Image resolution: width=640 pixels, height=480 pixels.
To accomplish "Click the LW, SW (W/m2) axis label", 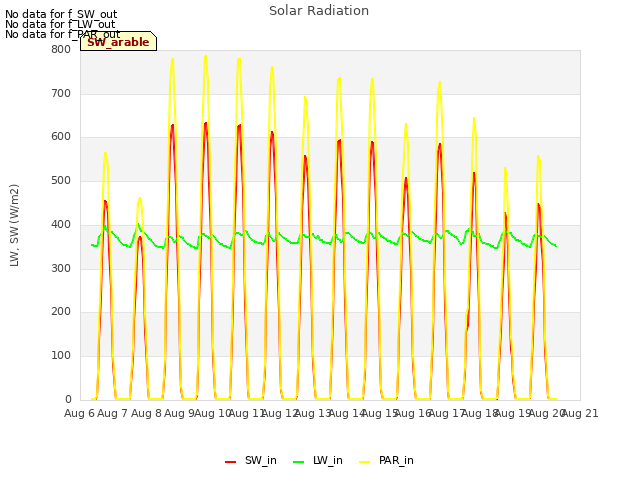I will pos(14,225).
